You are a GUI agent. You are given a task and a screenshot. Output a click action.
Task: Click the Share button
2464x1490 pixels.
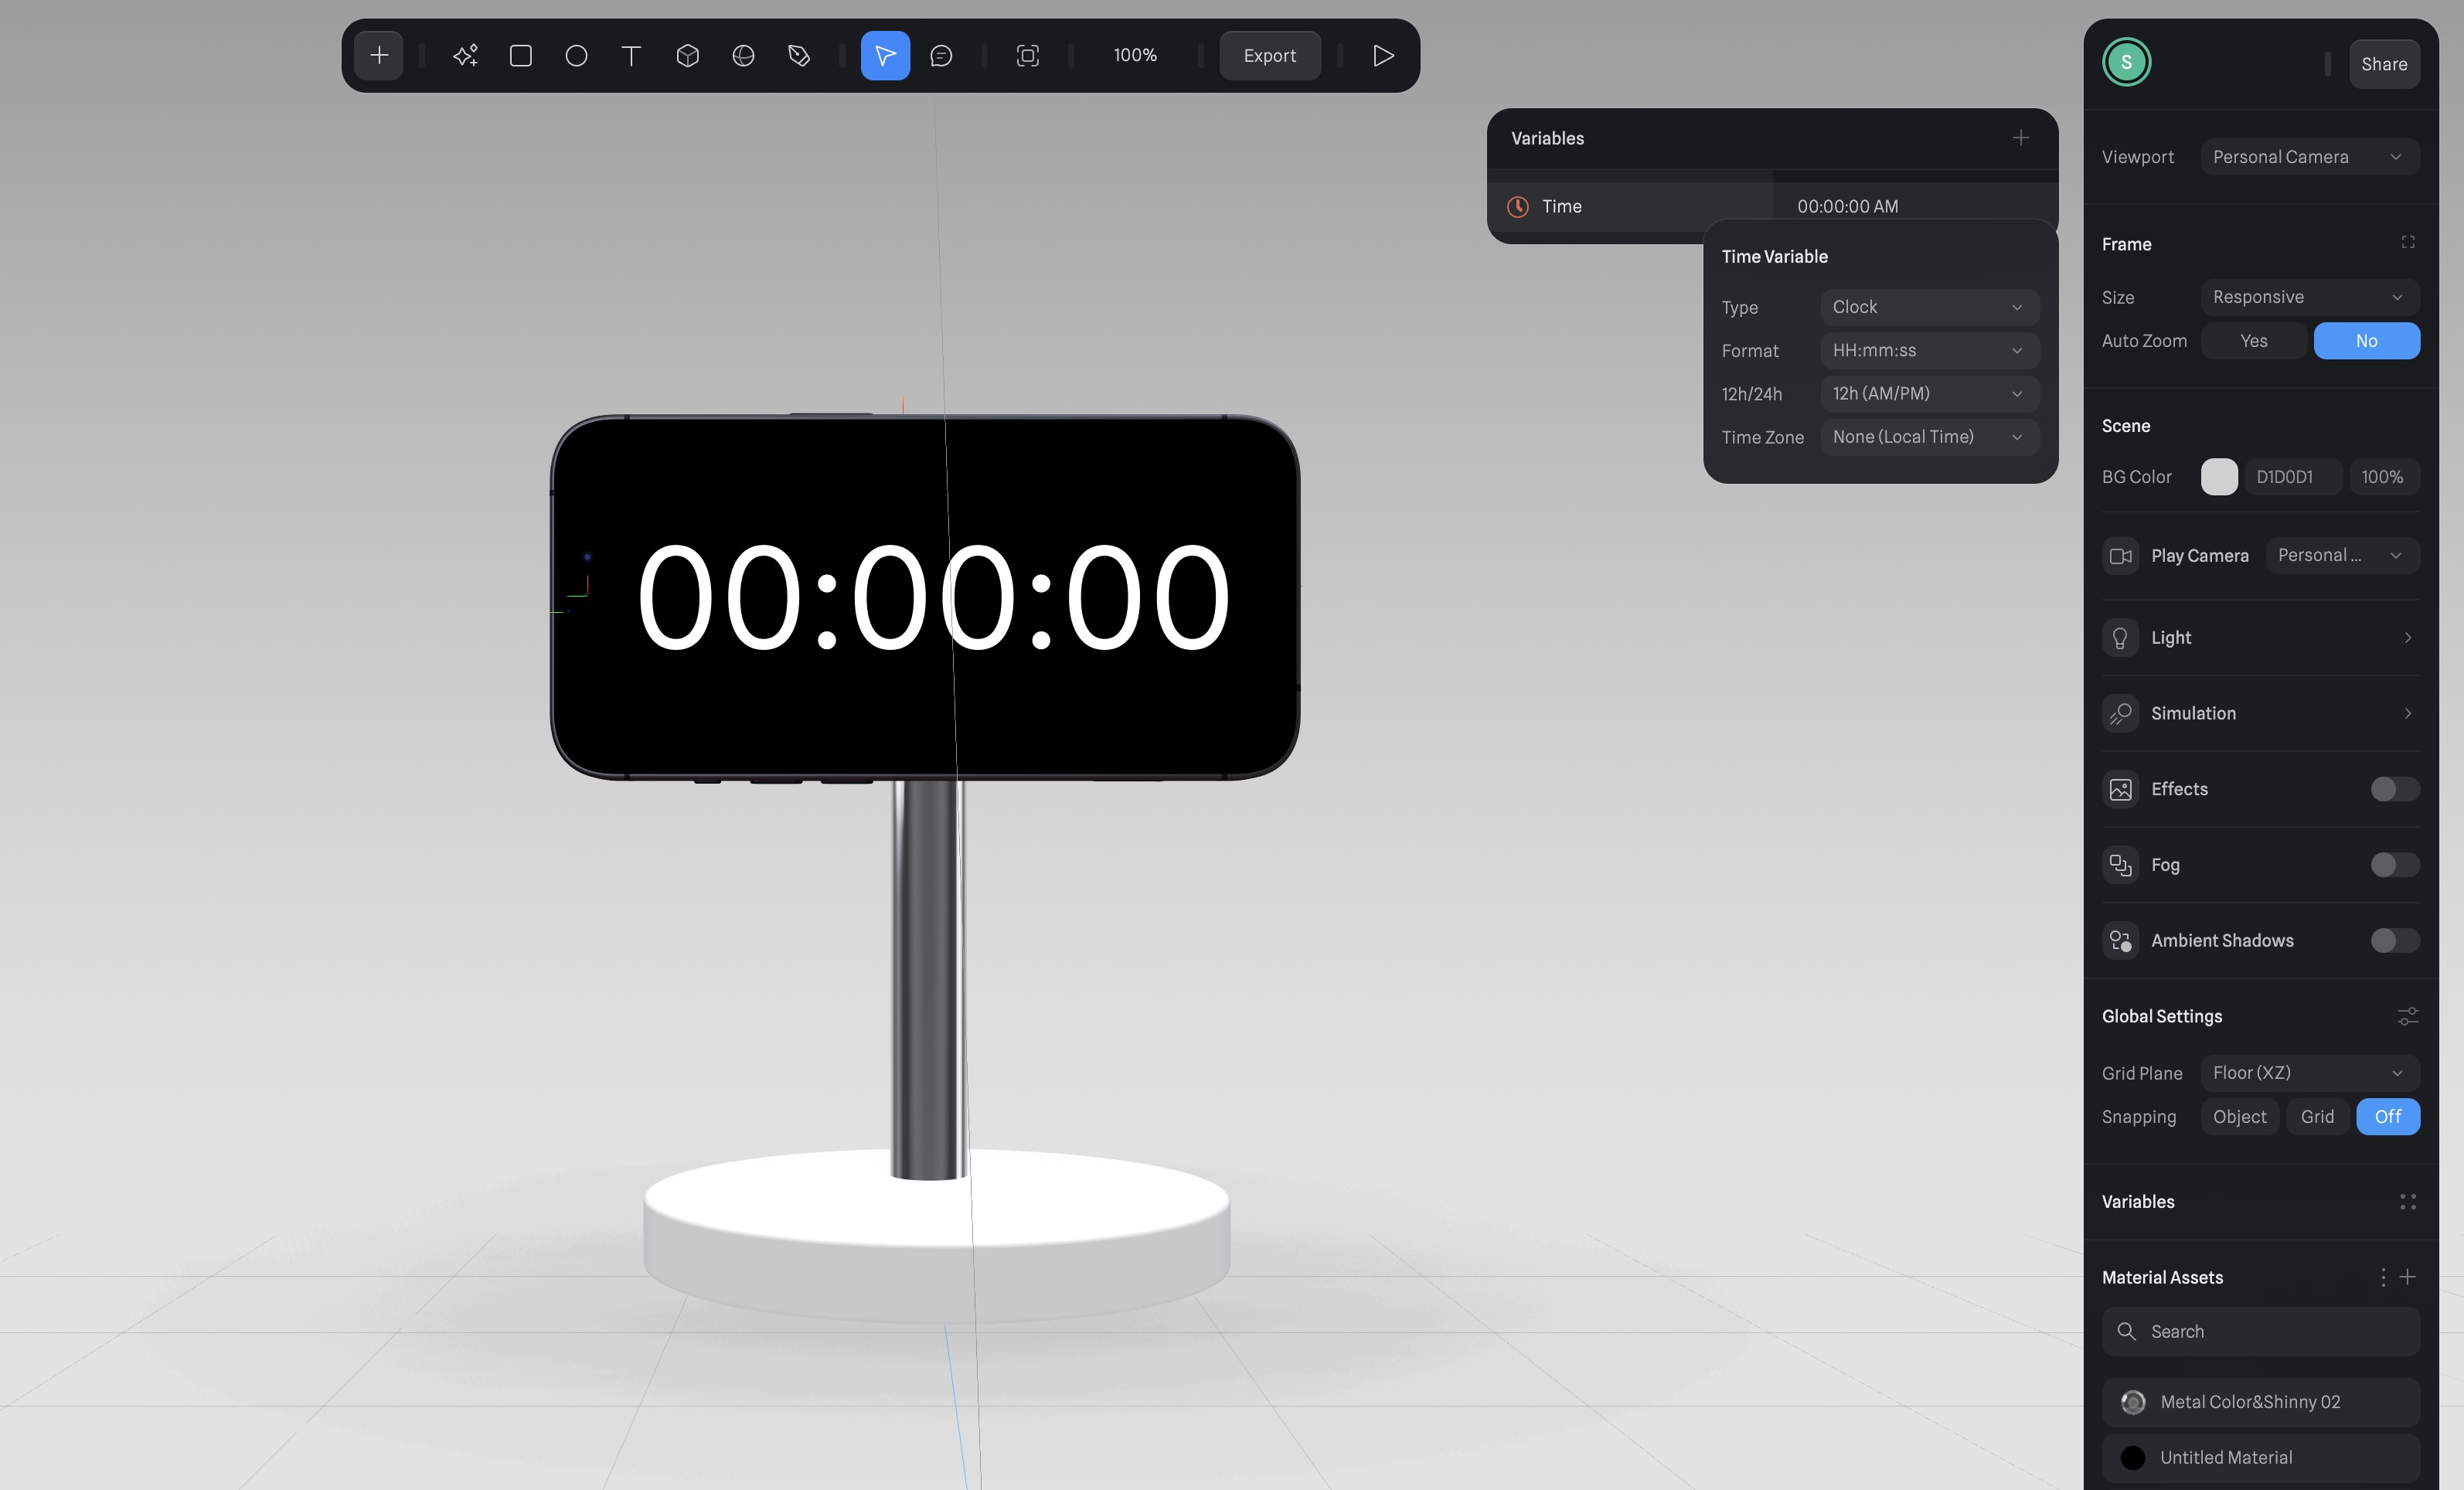coord(2383,64)
